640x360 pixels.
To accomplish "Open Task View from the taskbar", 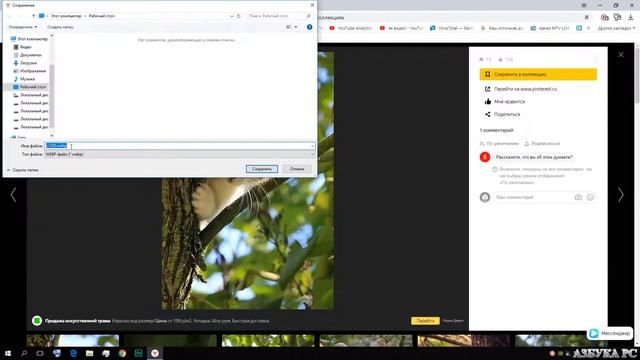I will pyautogui.click(x=40, y=353).
